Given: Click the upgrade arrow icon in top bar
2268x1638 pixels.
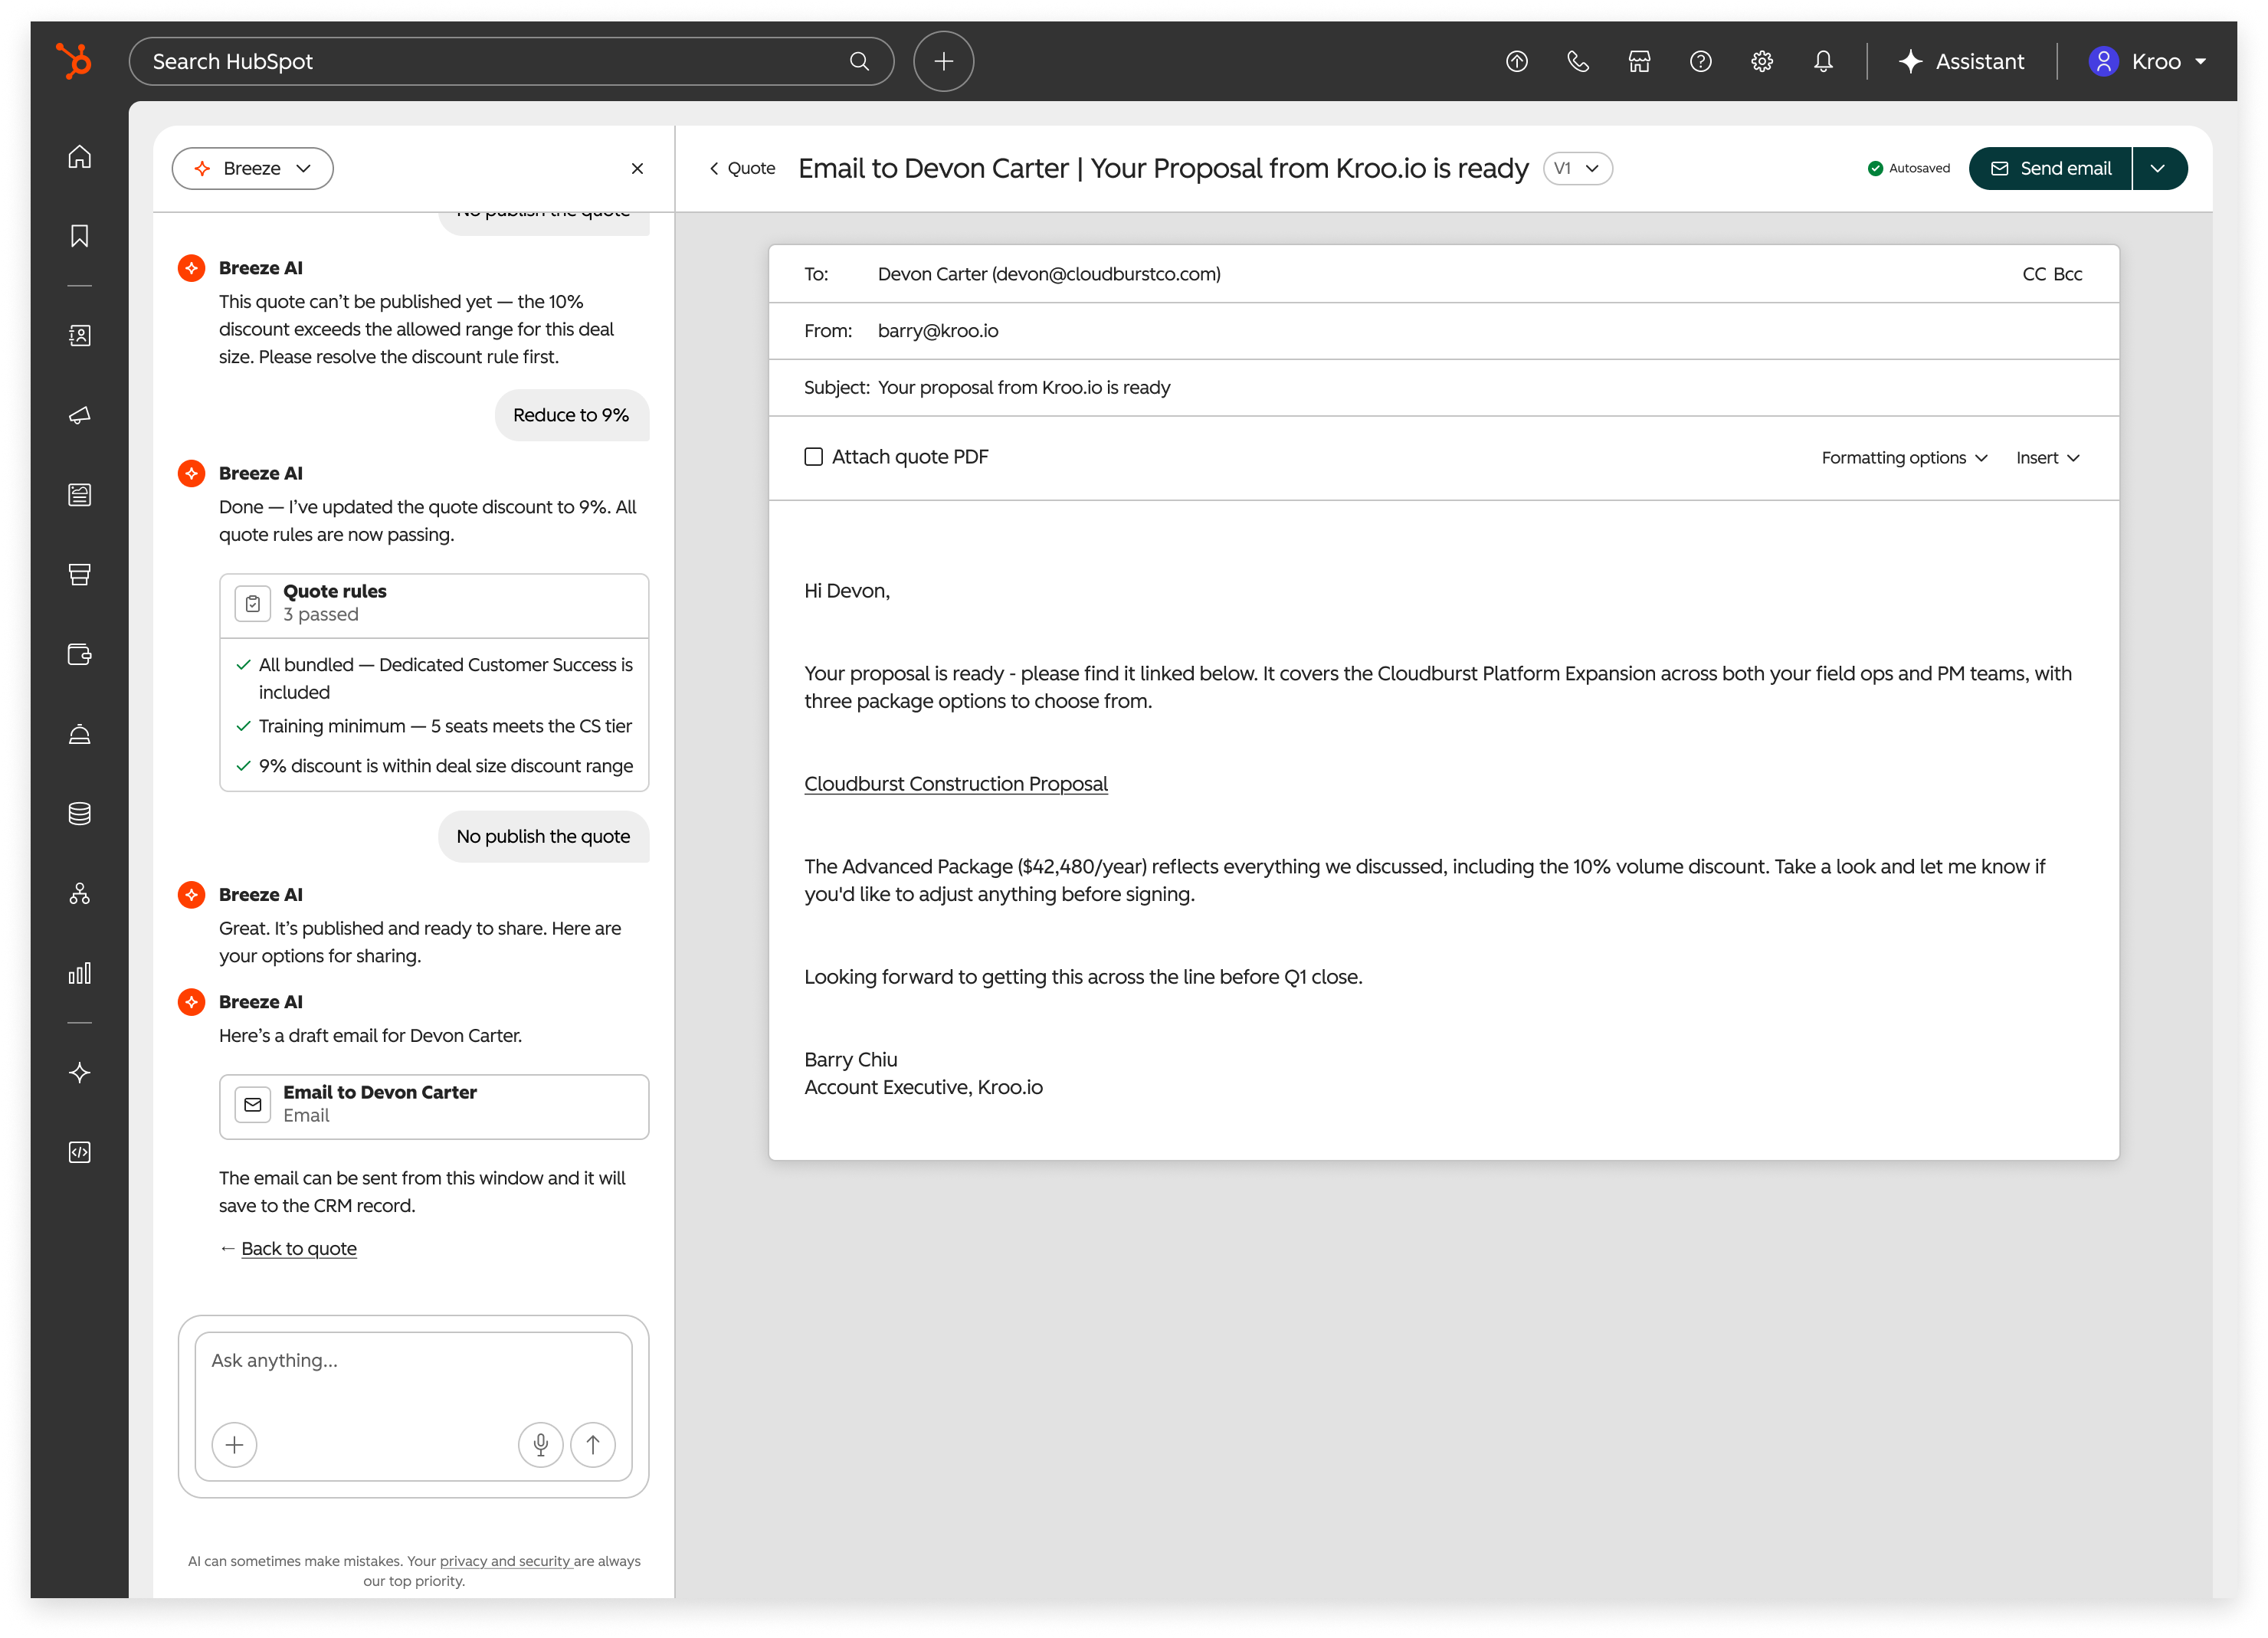Looking at the screenshot, I should (x=1517, y=61).
